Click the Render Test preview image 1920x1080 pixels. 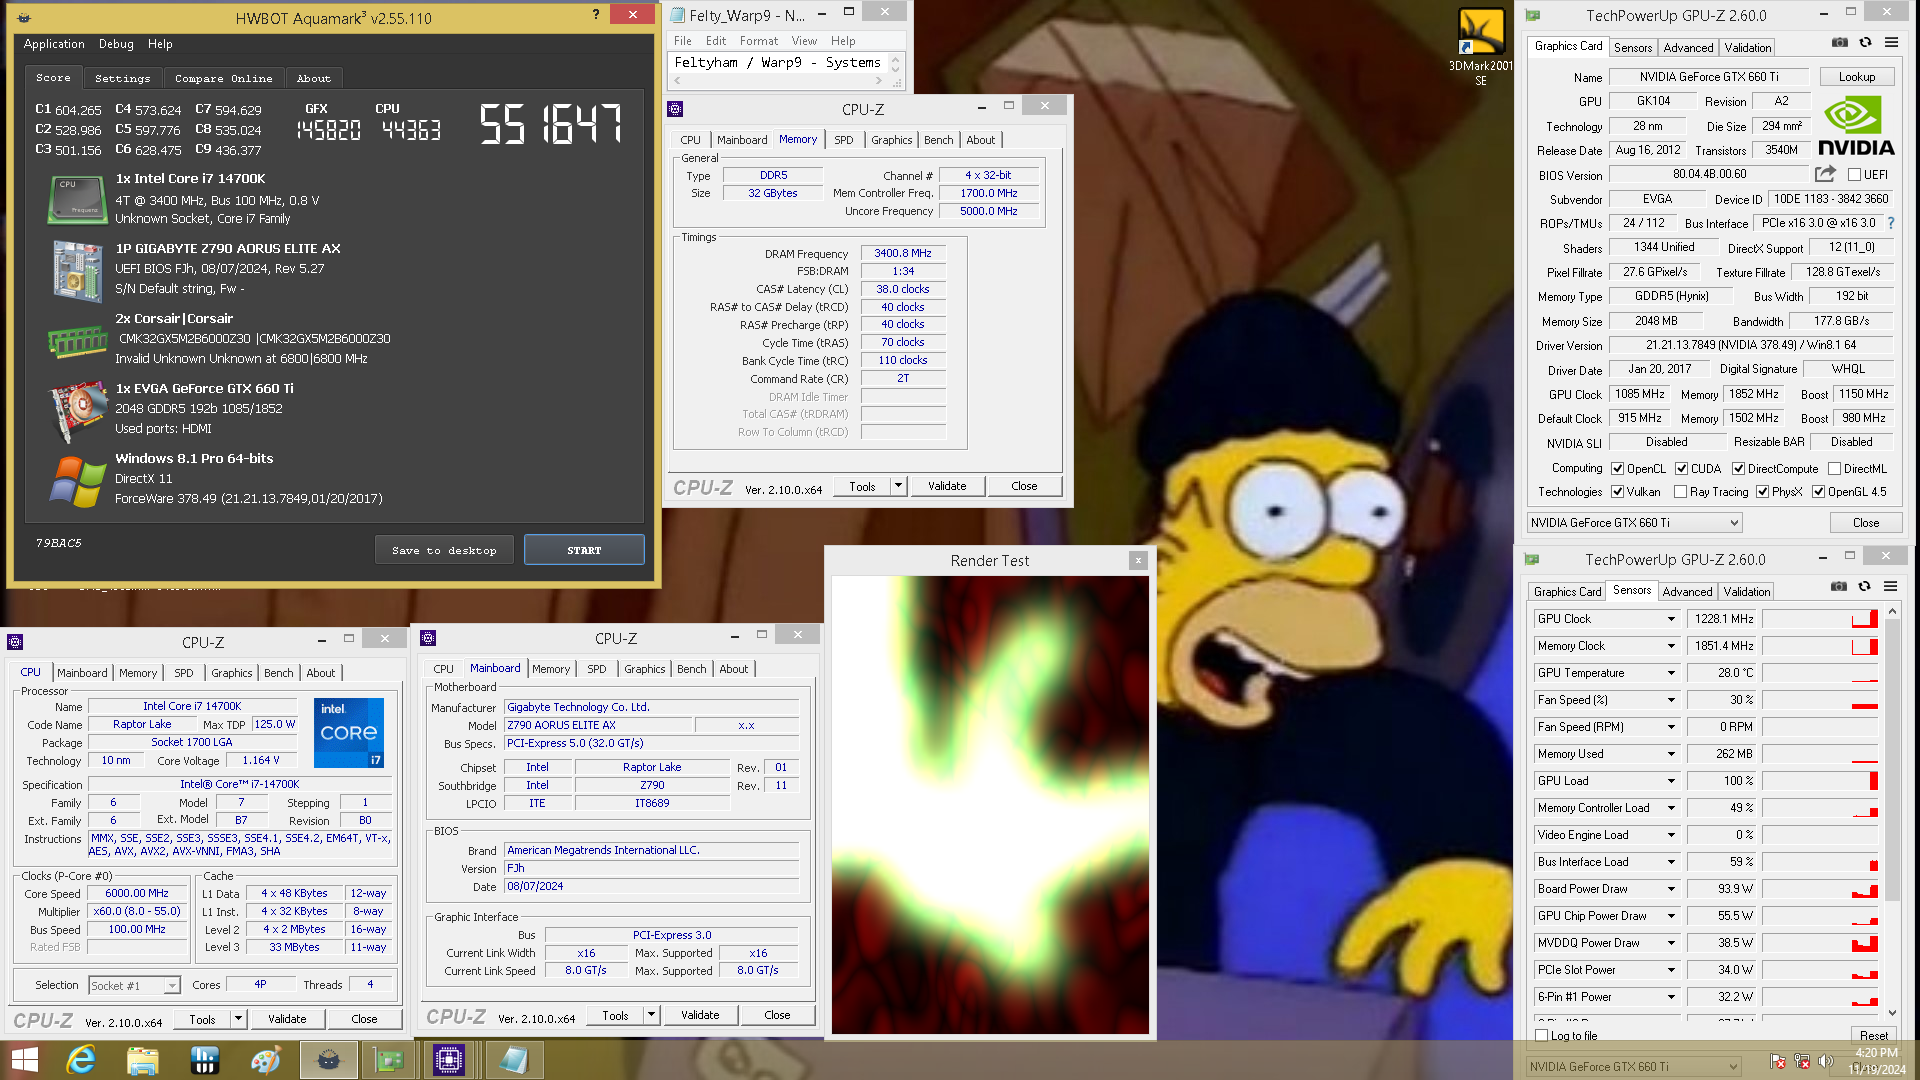(x=990, y=804)
